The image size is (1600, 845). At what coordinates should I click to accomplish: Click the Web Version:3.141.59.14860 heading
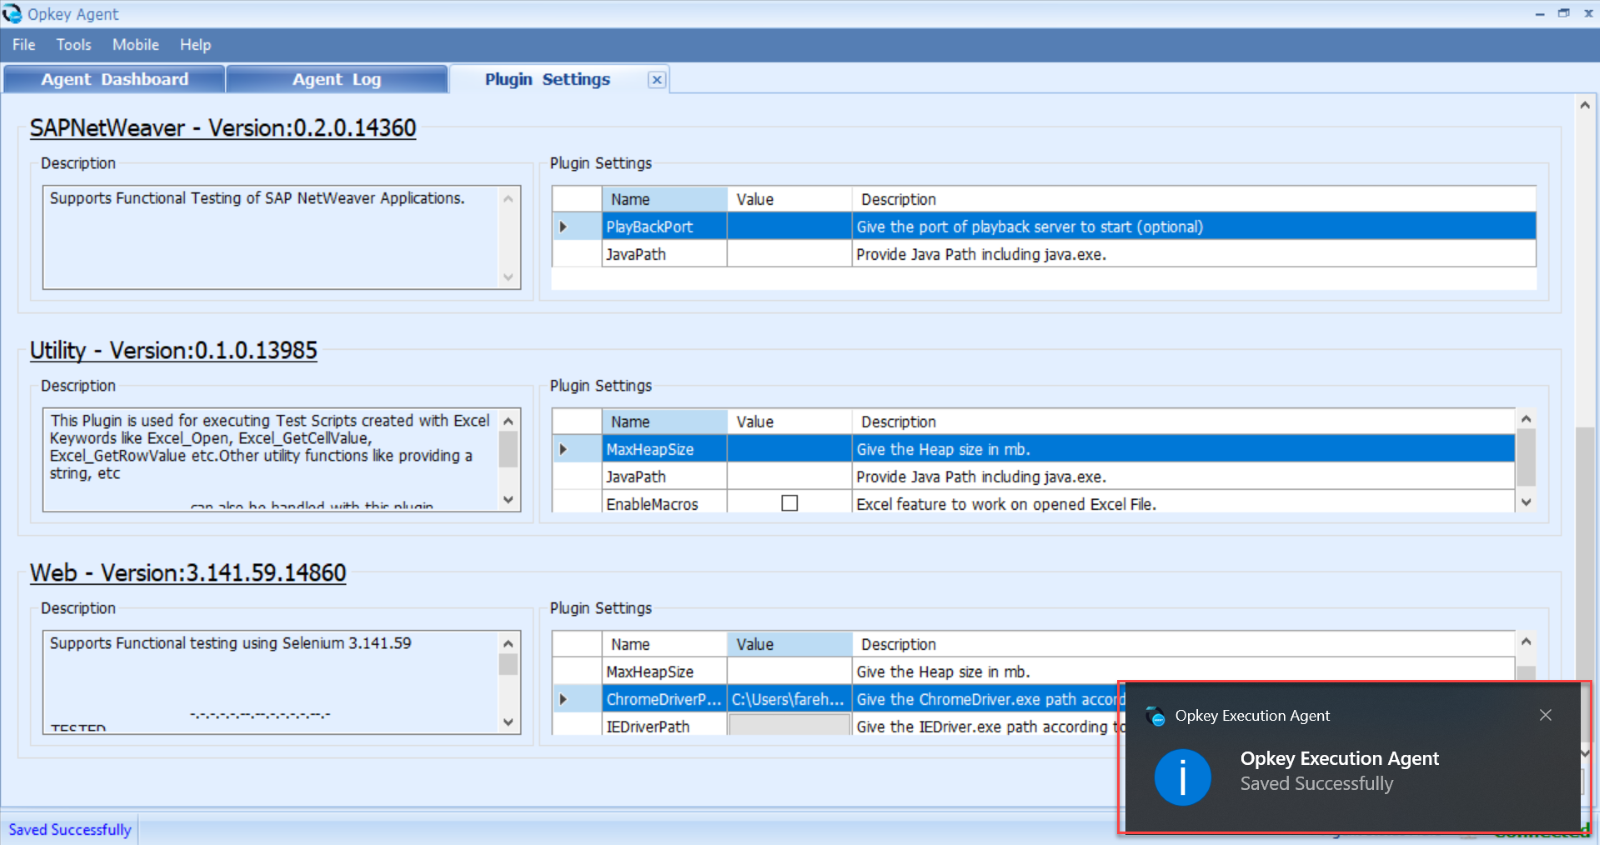coord(188,573)
